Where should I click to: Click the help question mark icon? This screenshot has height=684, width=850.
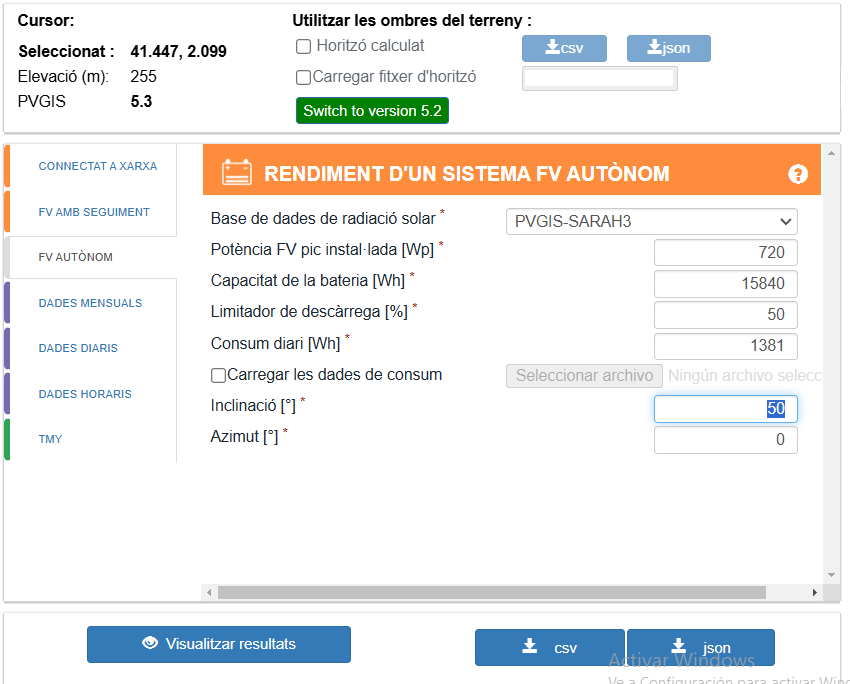[797, 174]
